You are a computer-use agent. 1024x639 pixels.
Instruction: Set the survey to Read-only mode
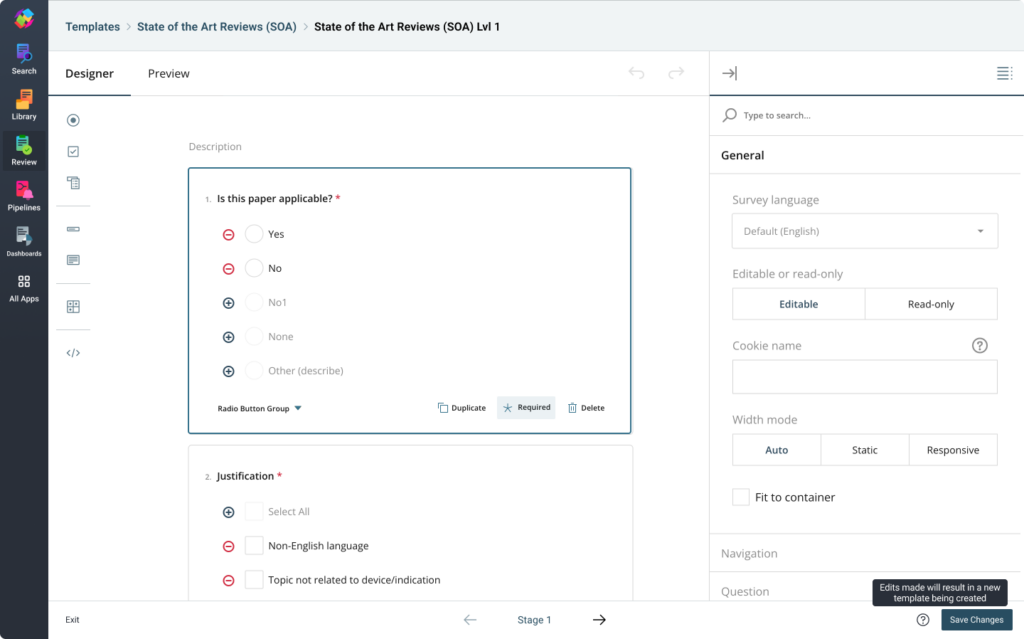(930, 304)
